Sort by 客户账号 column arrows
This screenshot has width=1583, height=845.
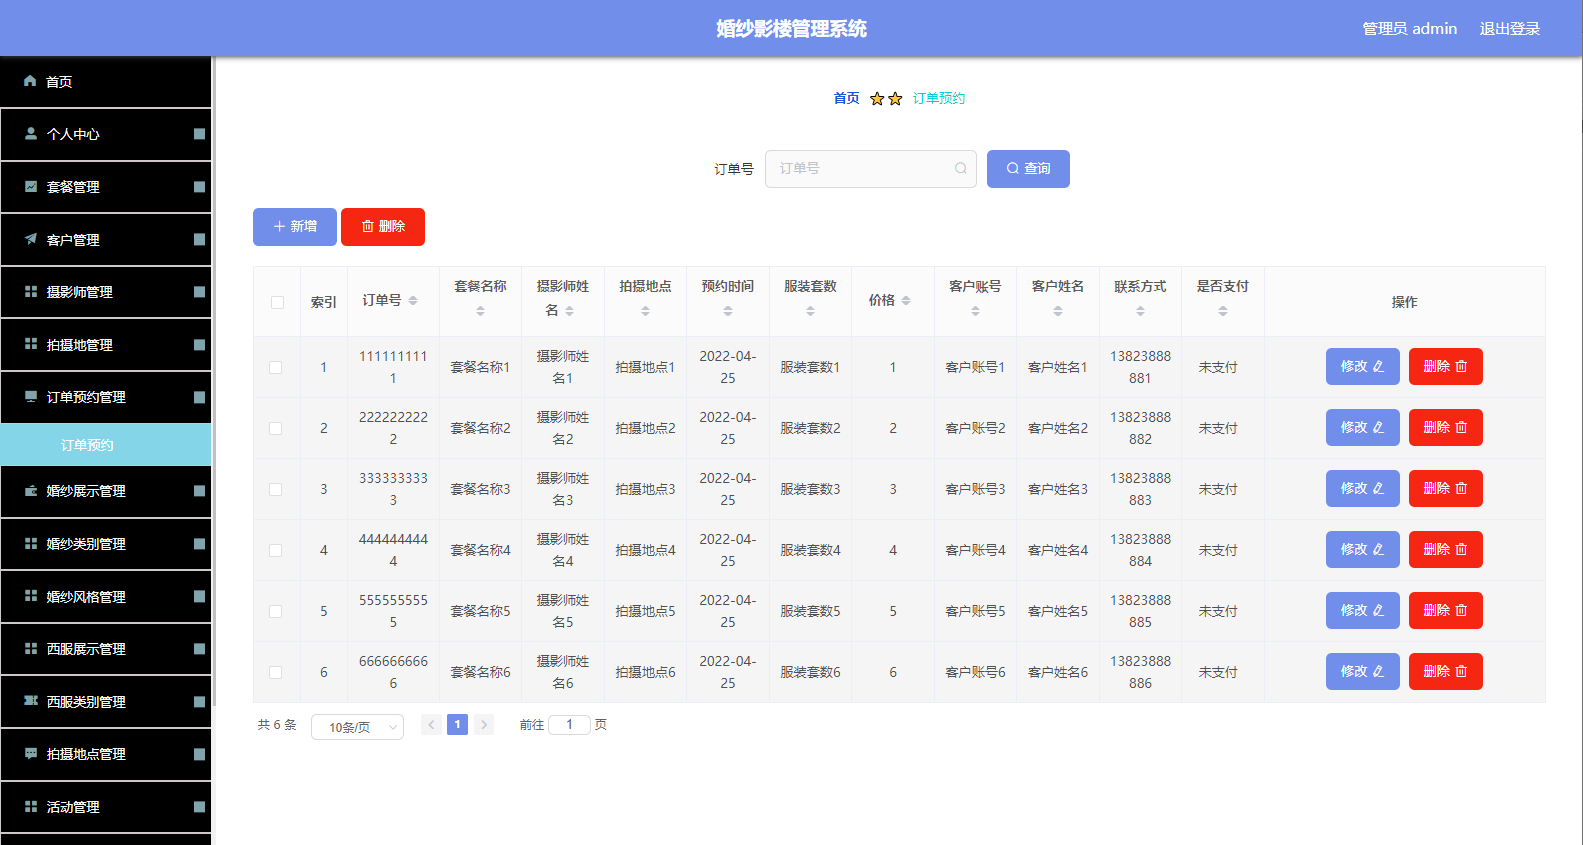coord(975,311)
